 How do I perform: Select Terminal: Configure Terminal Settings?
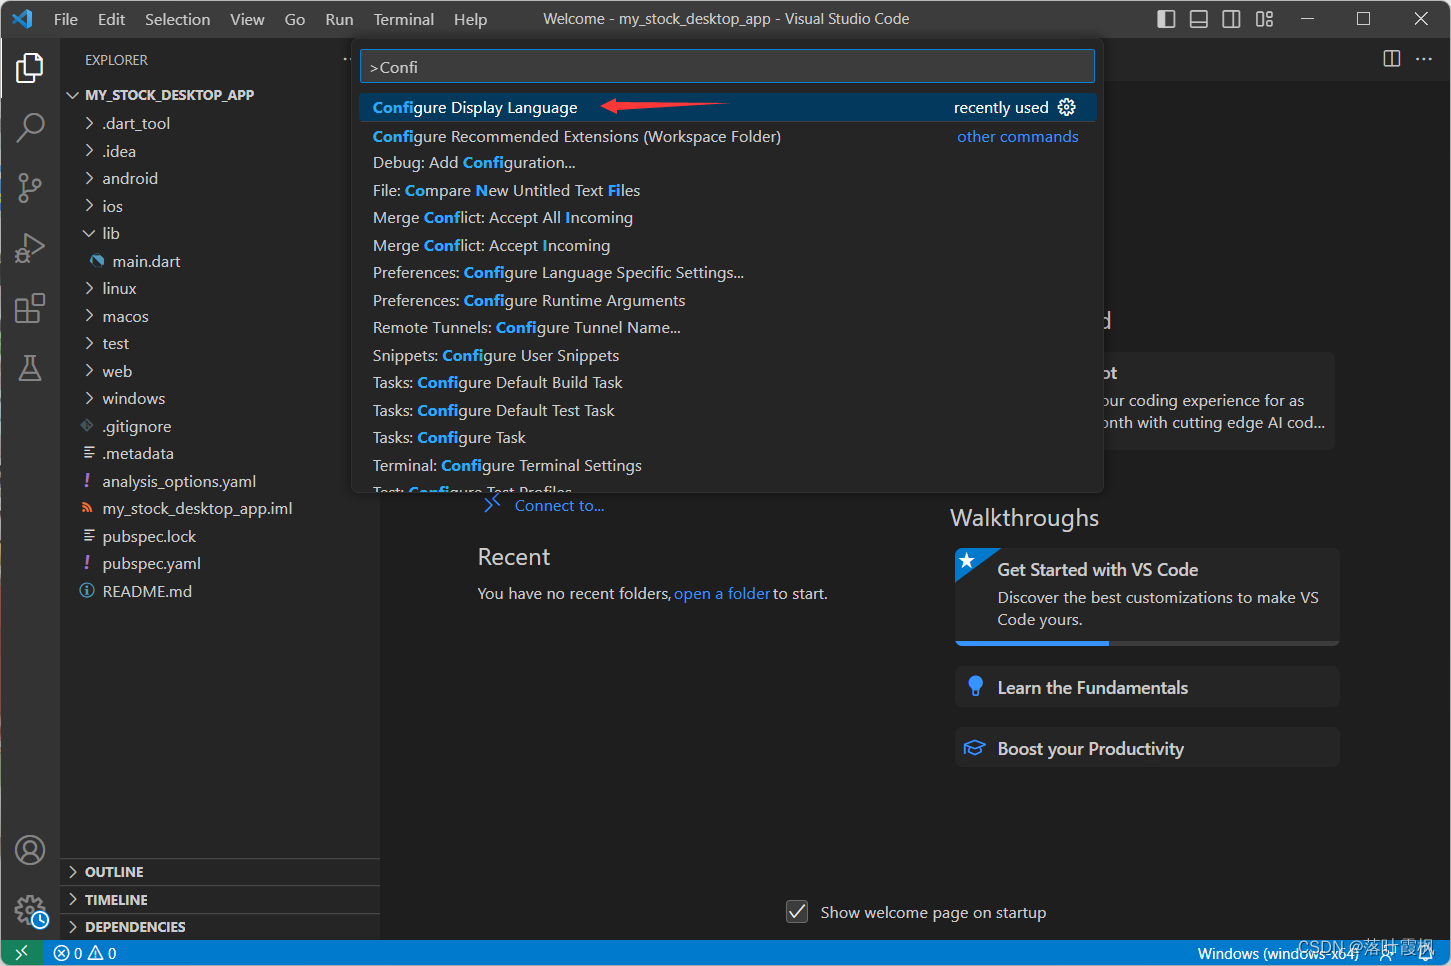point(728,466)
